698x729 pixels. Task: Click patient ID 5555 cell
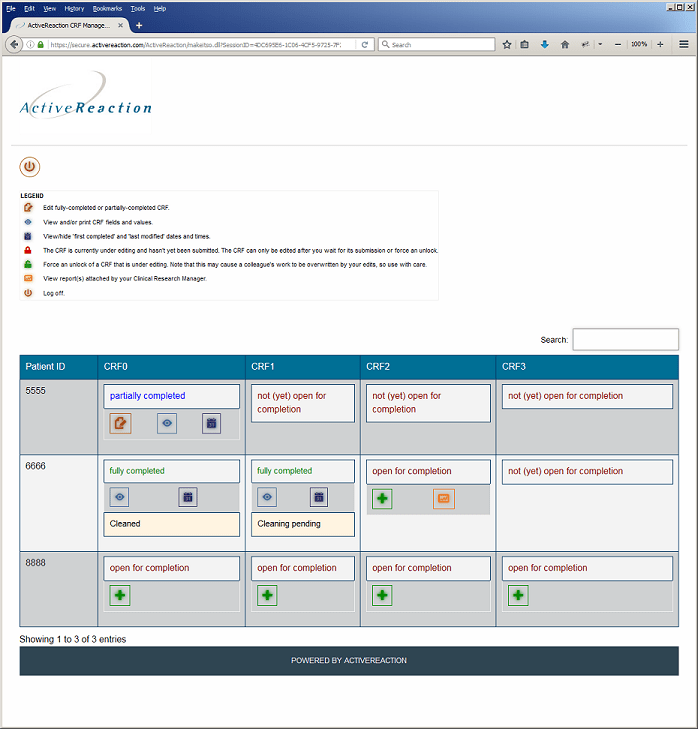click(59, 417)
